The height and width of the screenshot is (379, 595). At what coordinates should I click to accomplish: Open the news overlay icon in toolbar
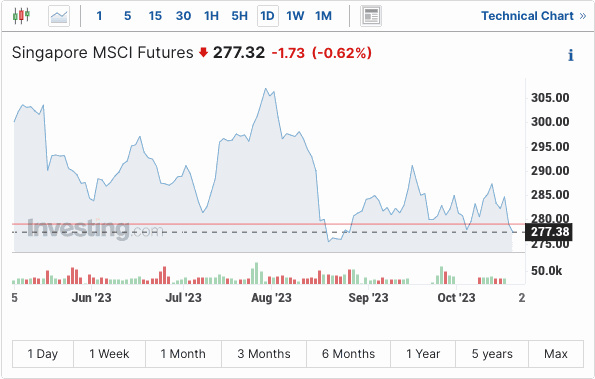371,16
